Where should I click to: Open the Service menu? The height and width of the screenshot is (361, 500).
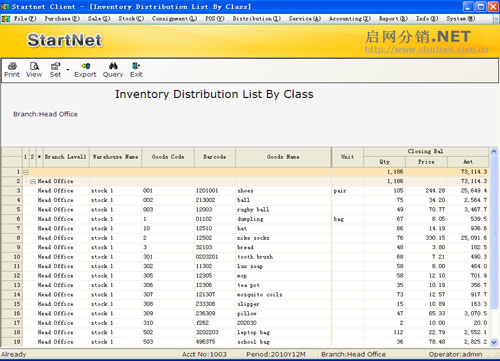pyautogui.click(x=305, y=19)
